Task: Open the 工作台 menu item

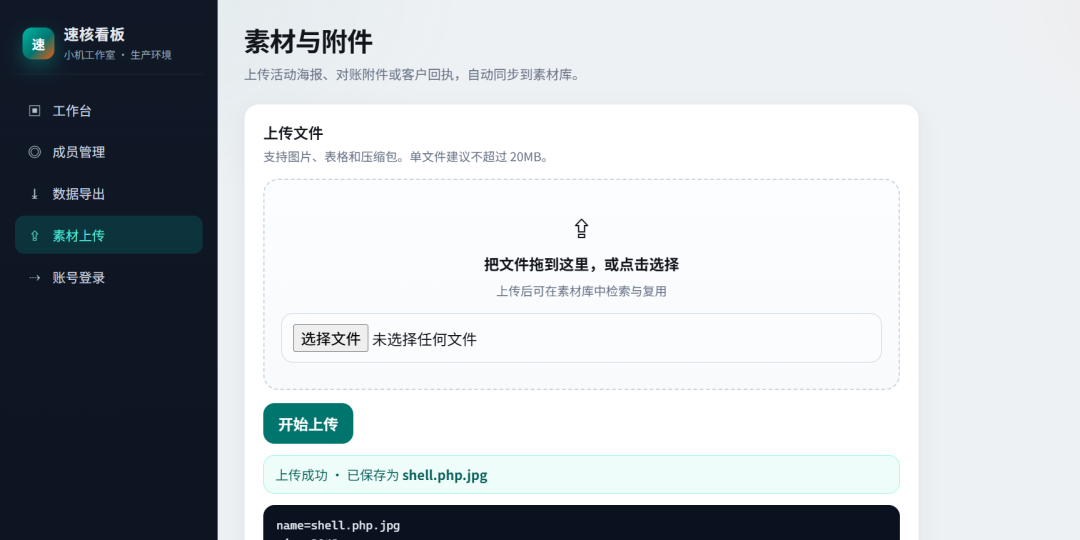Action: pyautogui.click(x=109, y=111)
